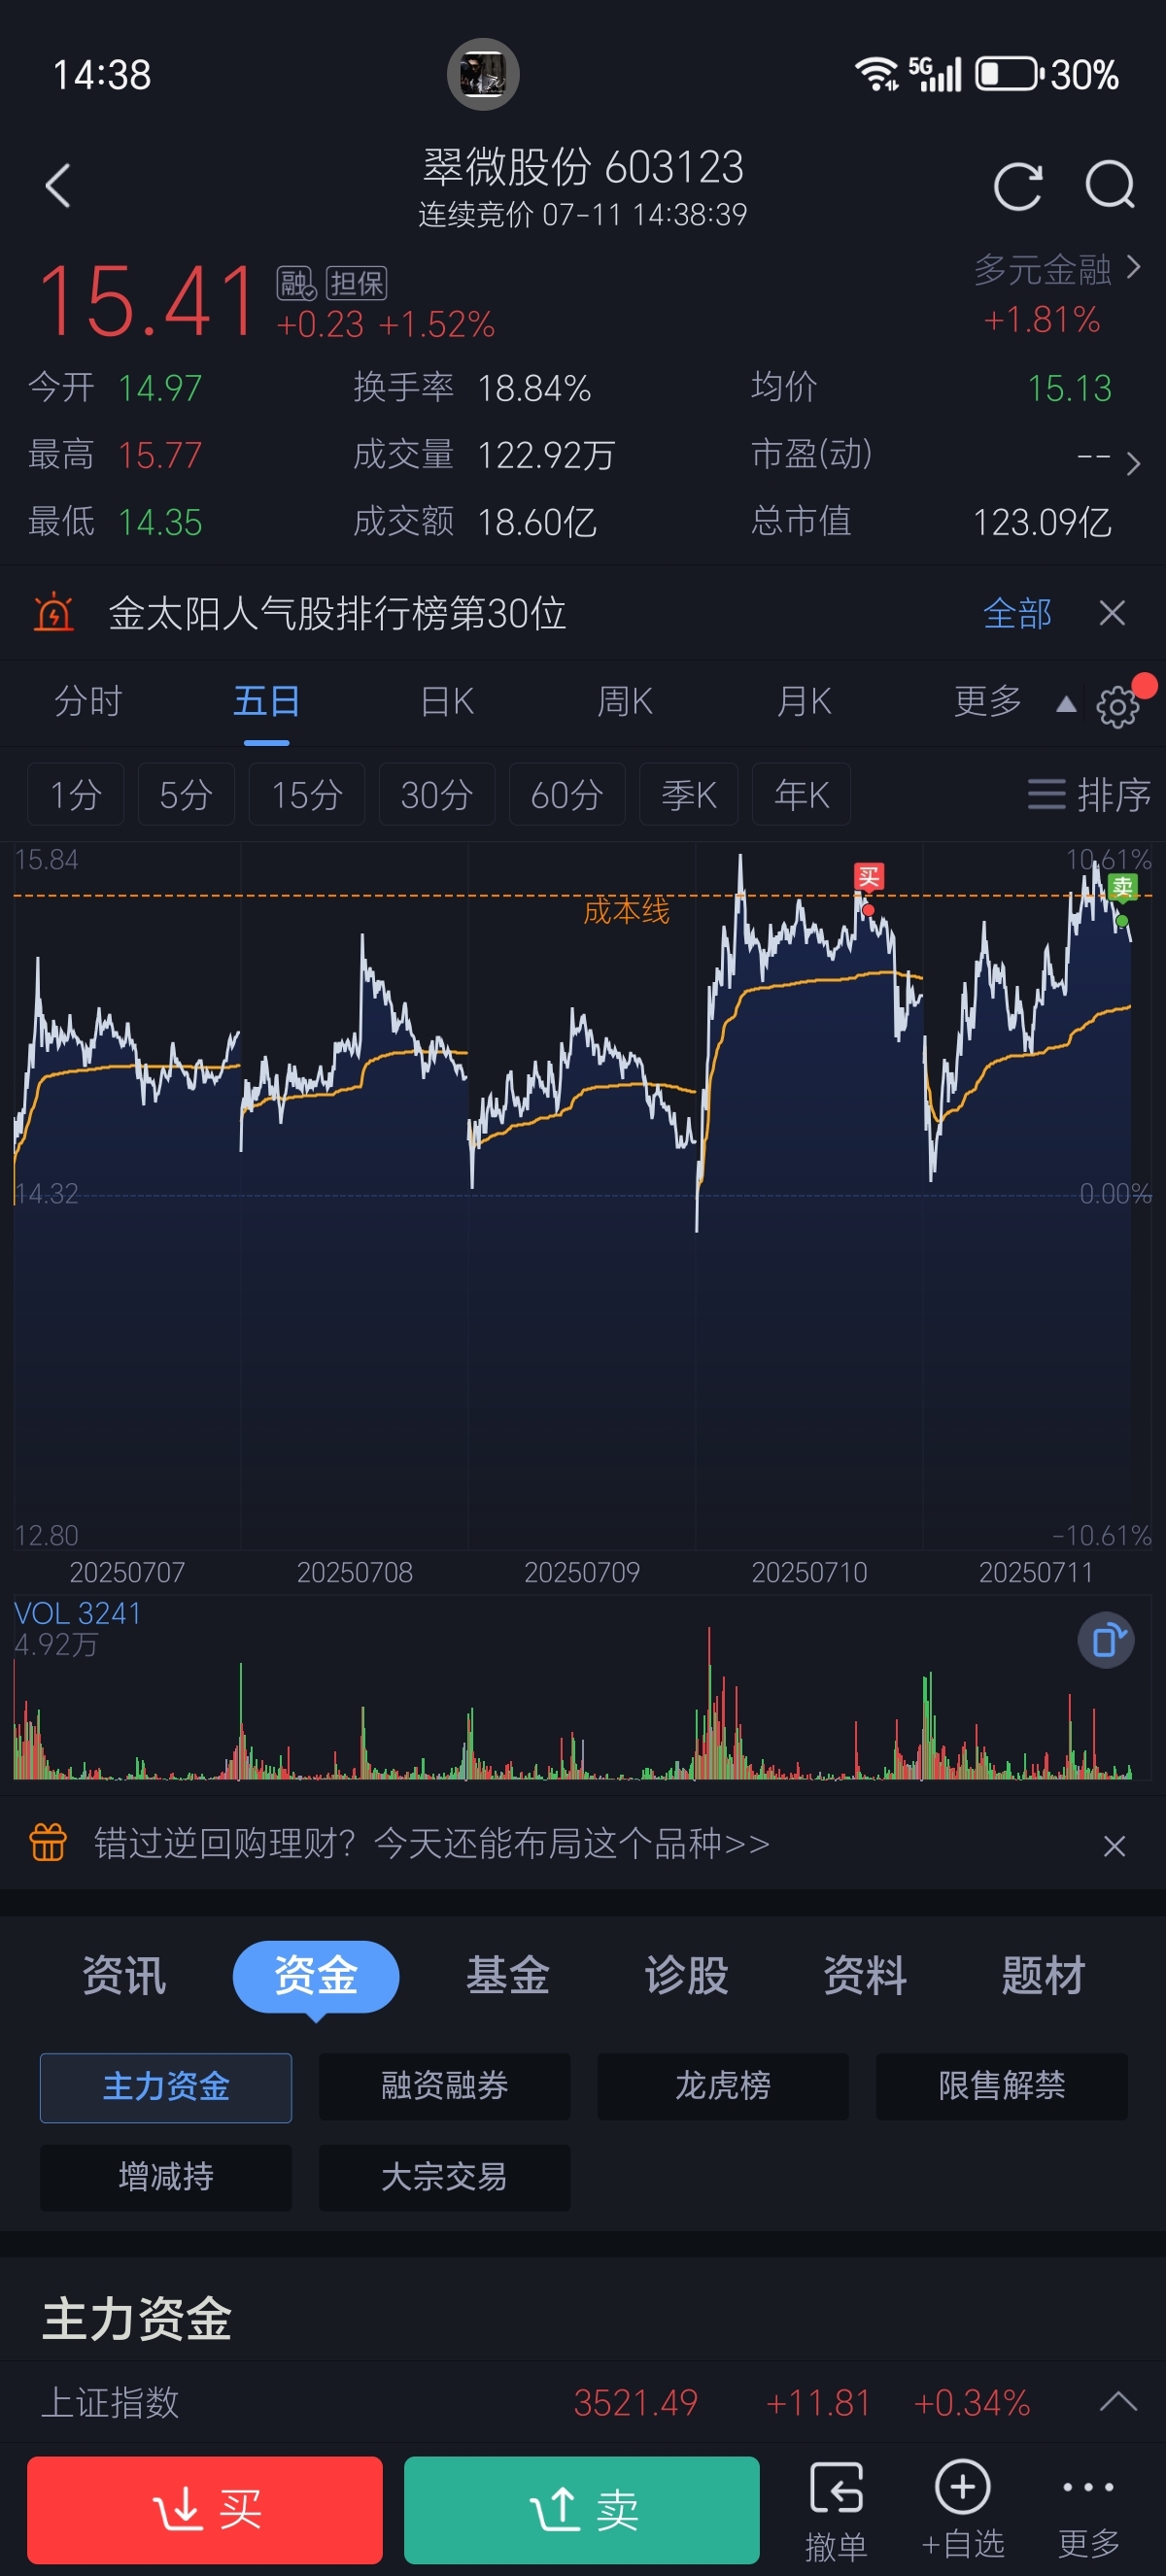Viewport: 1166px width, 2576px height.
Task: Switch to 日K daily candlestick tab
Action: click(447, 701)
